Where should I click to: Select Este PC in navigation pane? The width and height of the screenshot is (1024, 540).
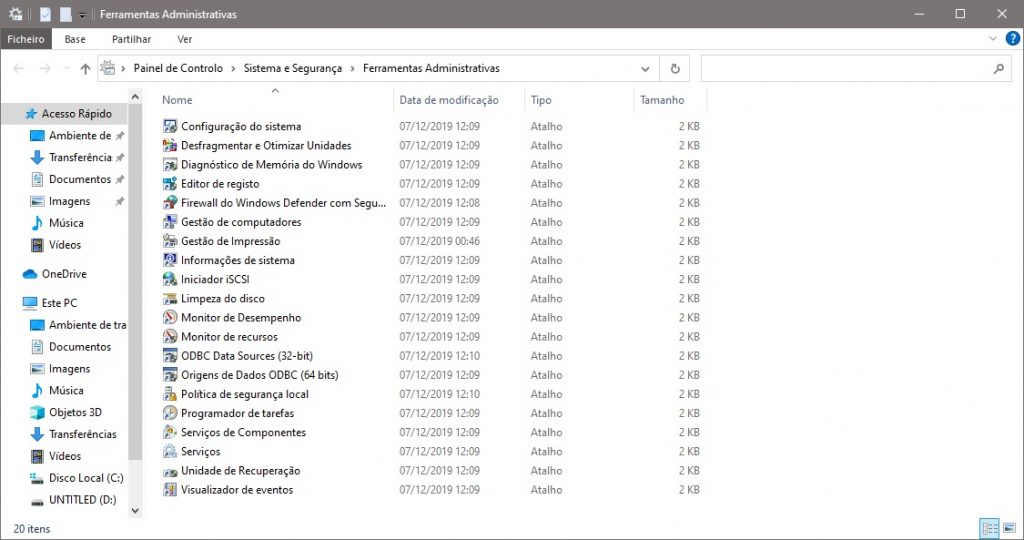(x=59, y=303)
